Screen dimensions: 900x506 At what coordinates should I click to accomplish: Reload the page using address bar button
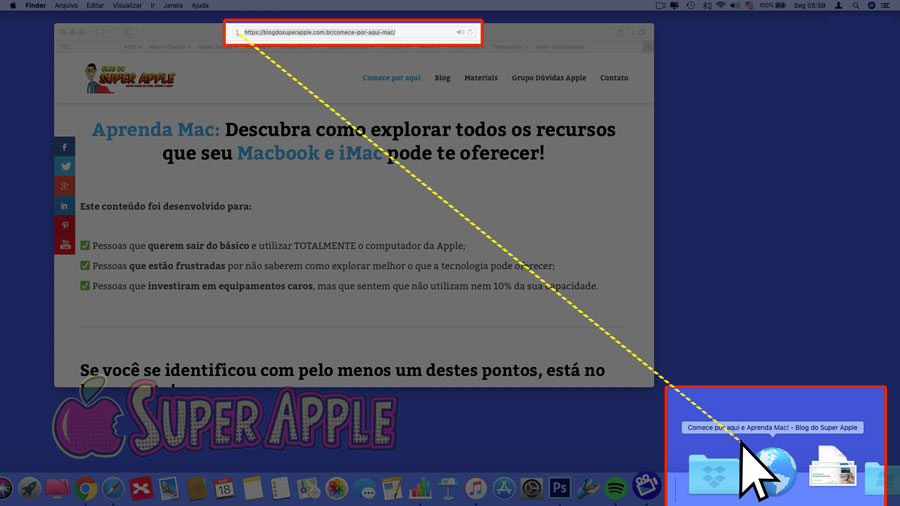click(470, 32)
